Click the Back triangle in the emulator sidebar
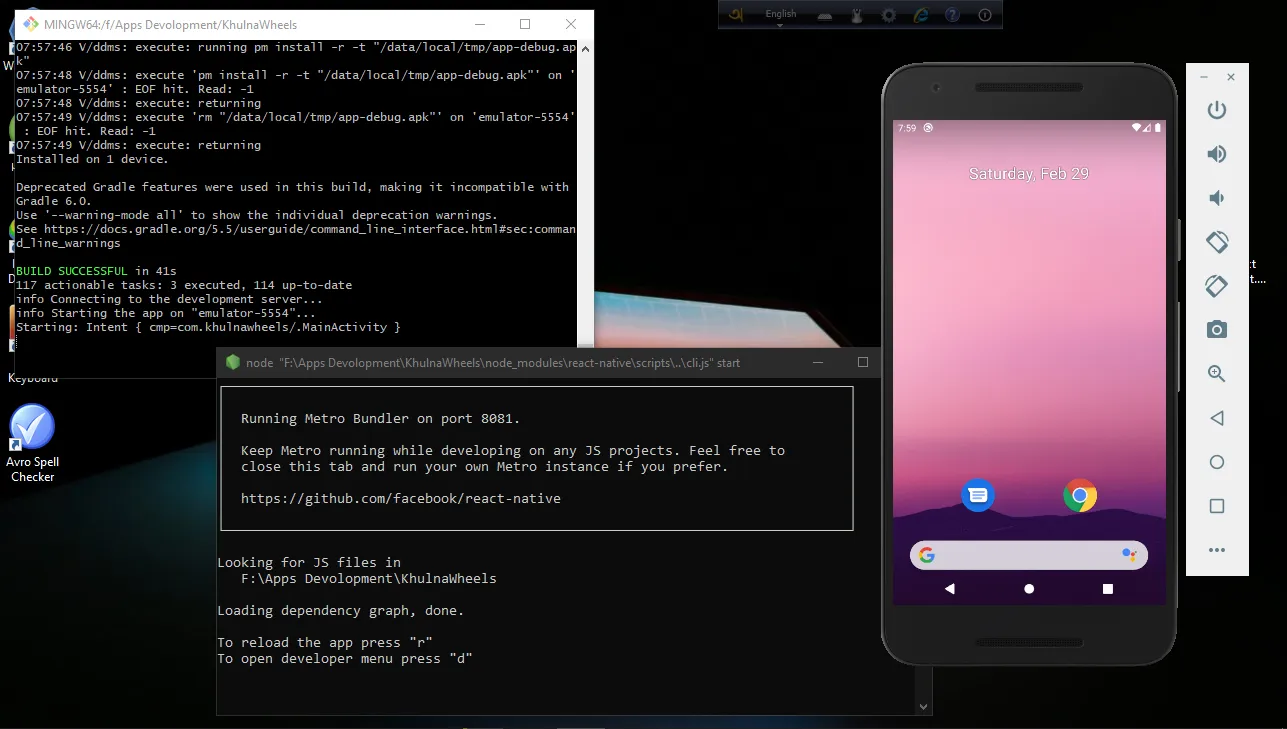 coord(1217,418)
